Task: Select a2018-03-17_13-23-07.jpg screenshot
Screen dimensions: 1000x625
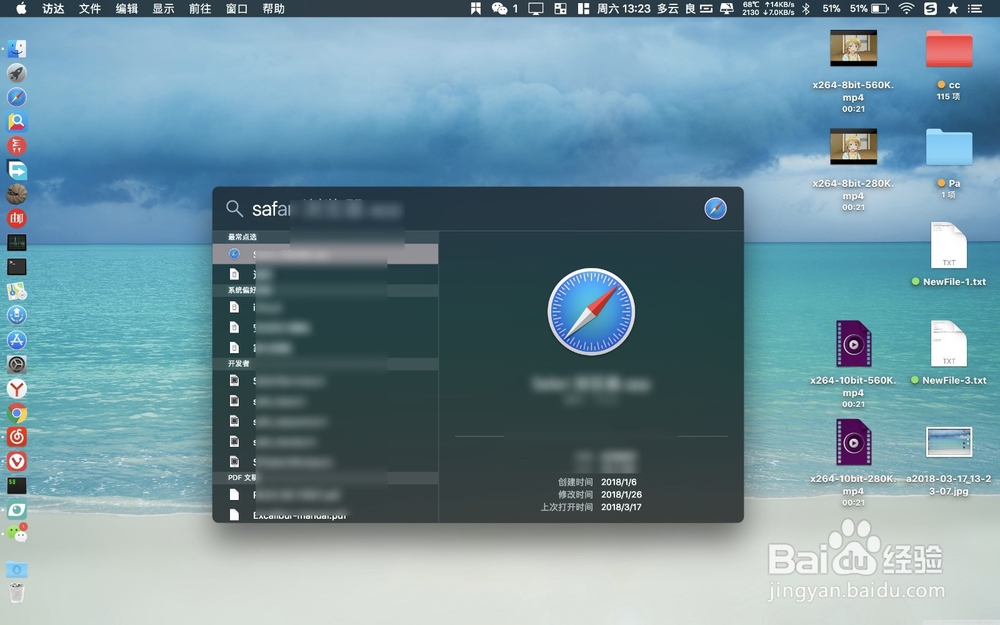Action: tap(949, 462)
